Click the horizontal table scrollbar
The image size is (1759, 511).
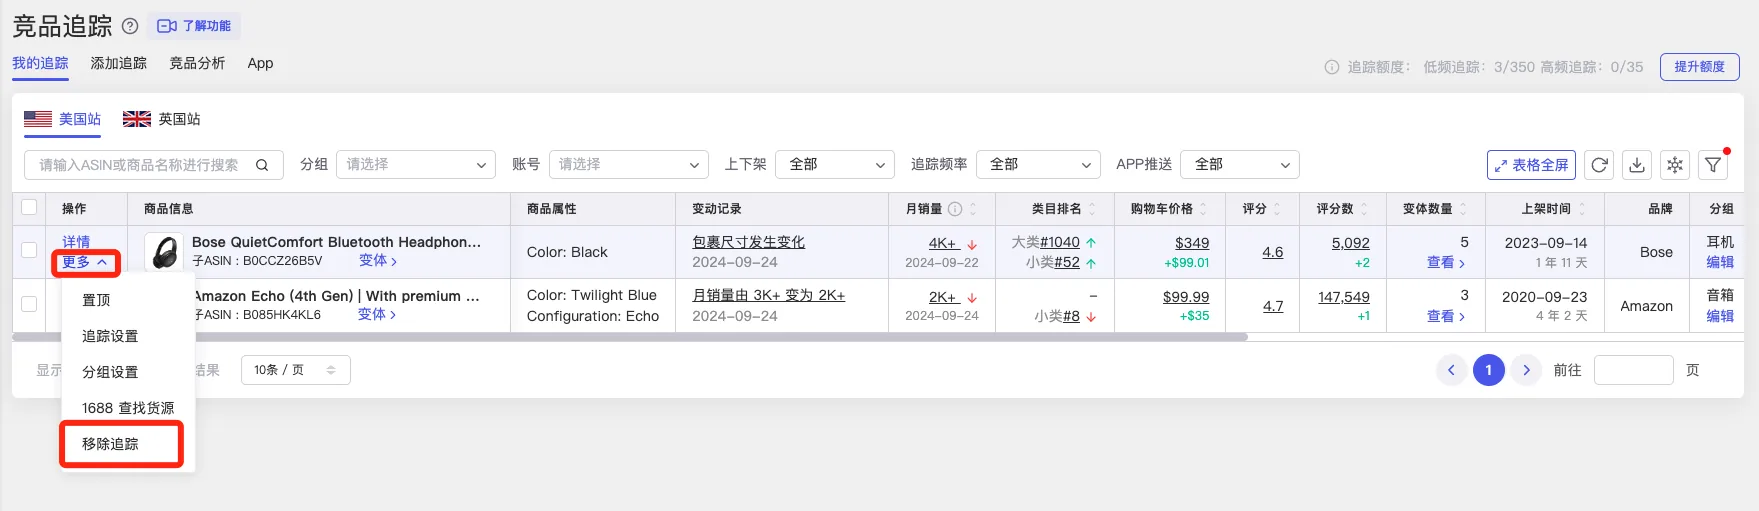tap(630, 337)
